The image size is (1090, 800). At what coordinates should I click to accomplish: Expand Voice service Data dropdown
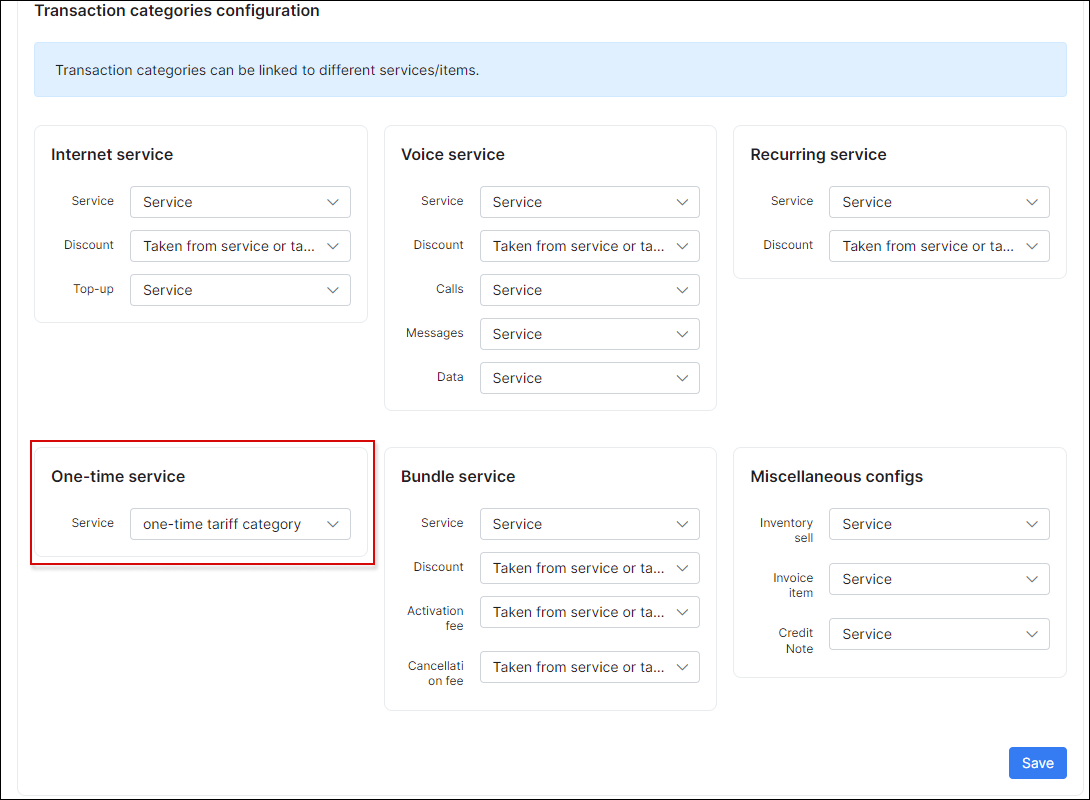589,378
